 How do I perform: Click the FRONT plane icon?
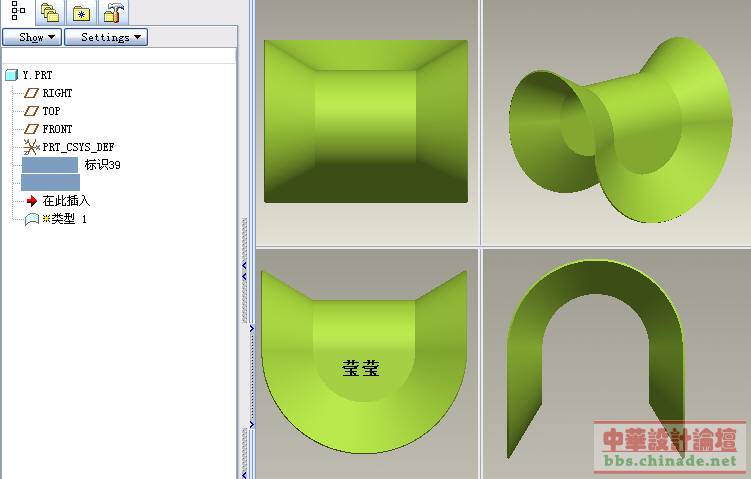pyautogui.click(x=32, y=129)
